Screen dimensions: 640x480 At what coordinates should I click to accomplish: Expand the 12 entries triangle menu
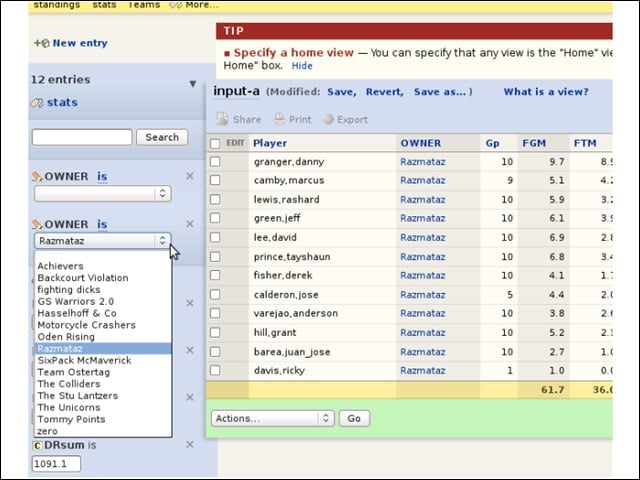[x=193, y=84]
